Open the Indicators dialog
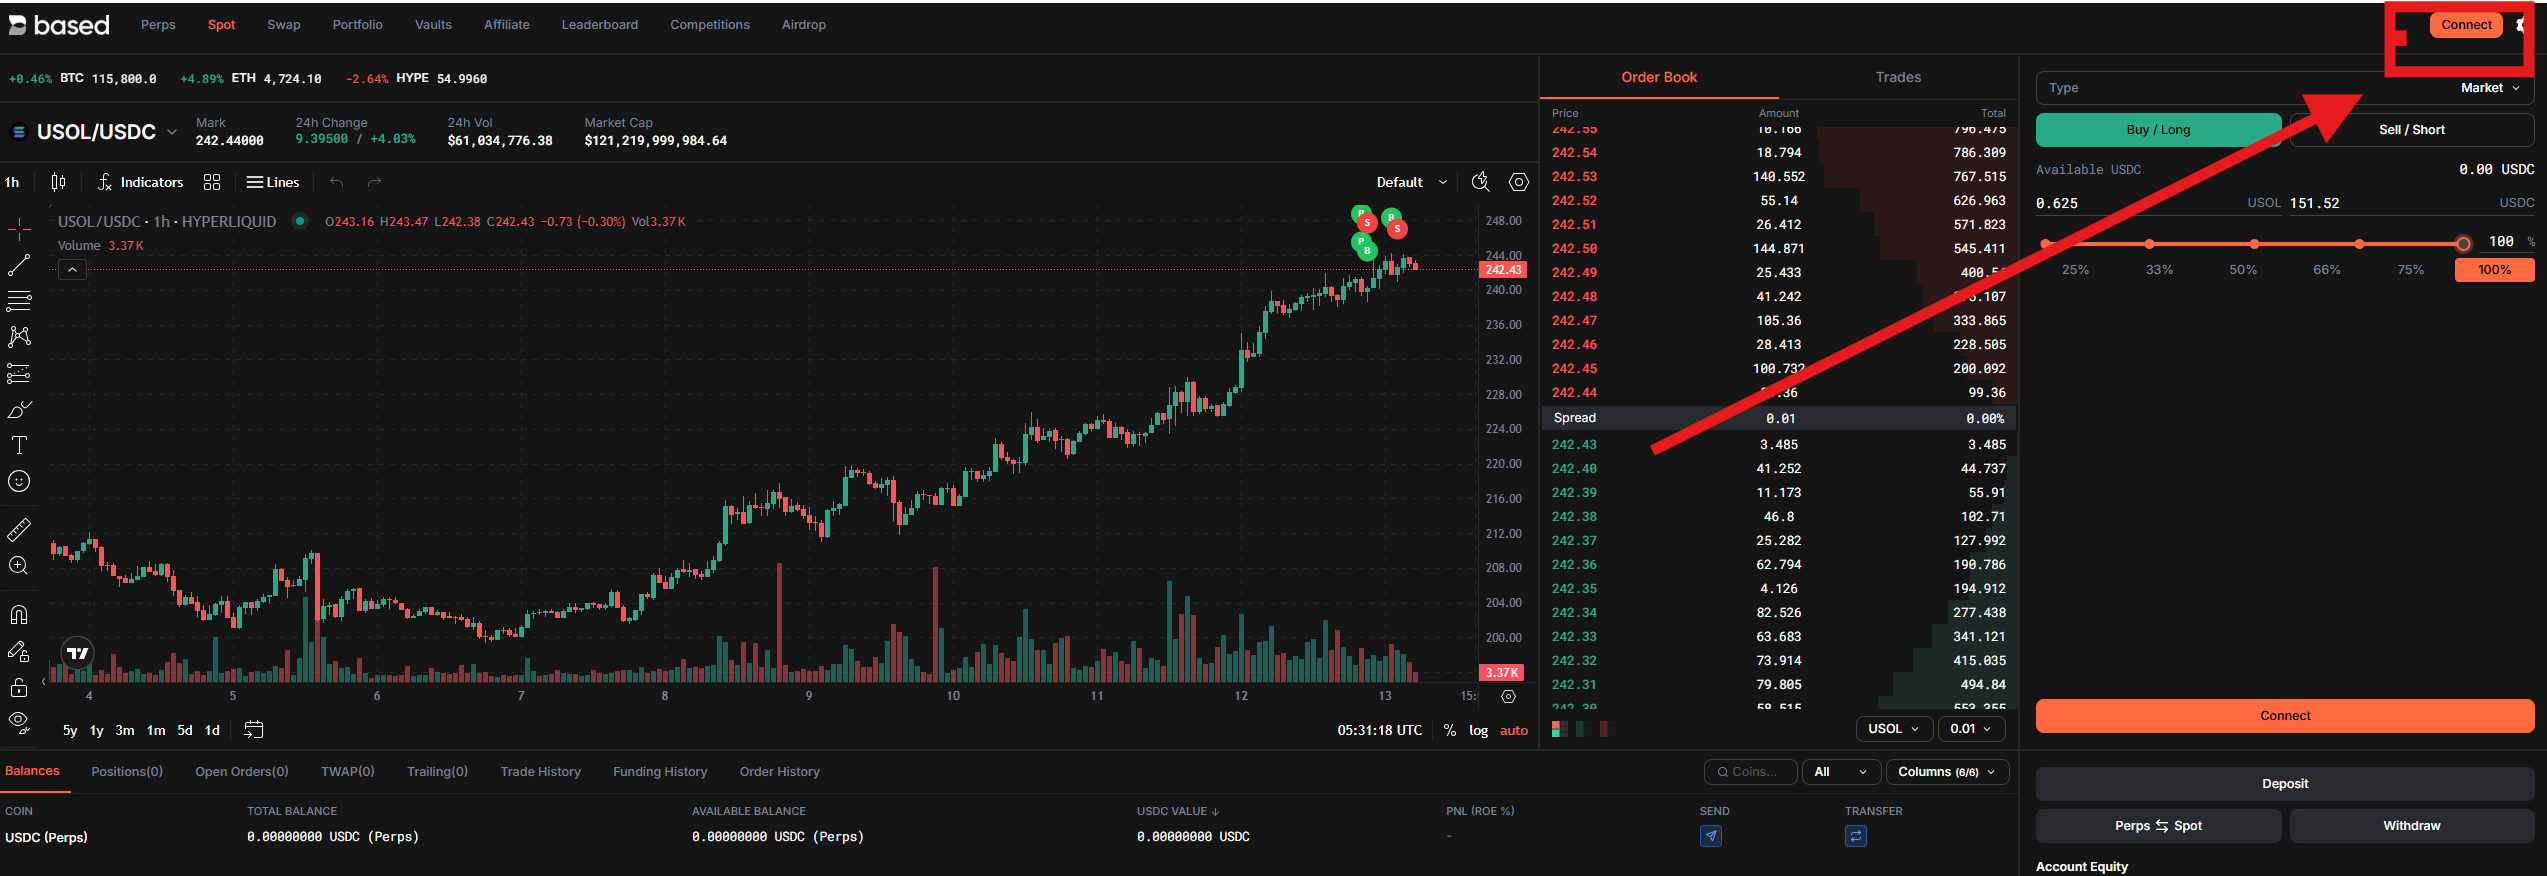2547x876 pixels. [x=141, y=182]
